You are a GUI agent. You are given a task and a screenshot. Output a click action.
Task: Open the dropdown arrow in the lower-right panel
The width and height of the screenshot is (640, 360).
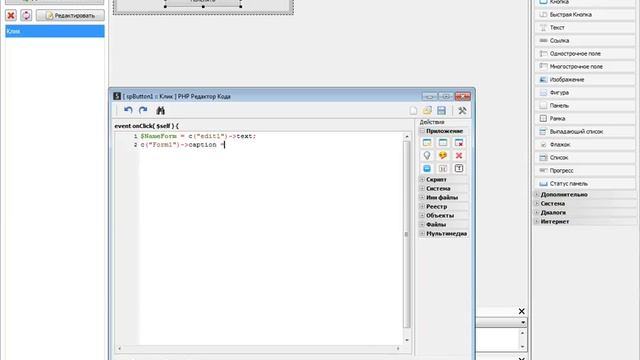(523, 323)
